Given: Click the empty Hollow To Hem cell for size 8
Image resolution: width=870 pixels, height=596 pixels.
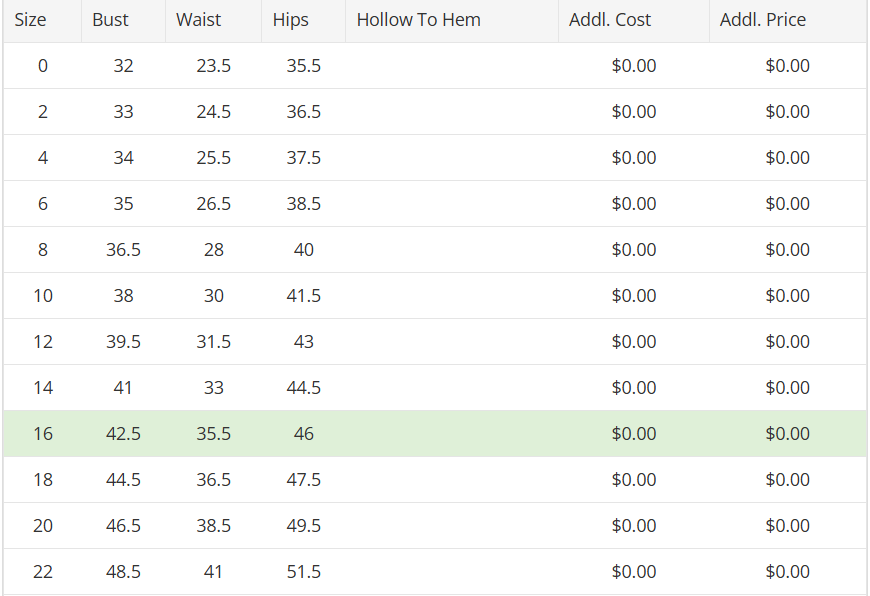Looking at the screenshot, I should click(451, 250).
